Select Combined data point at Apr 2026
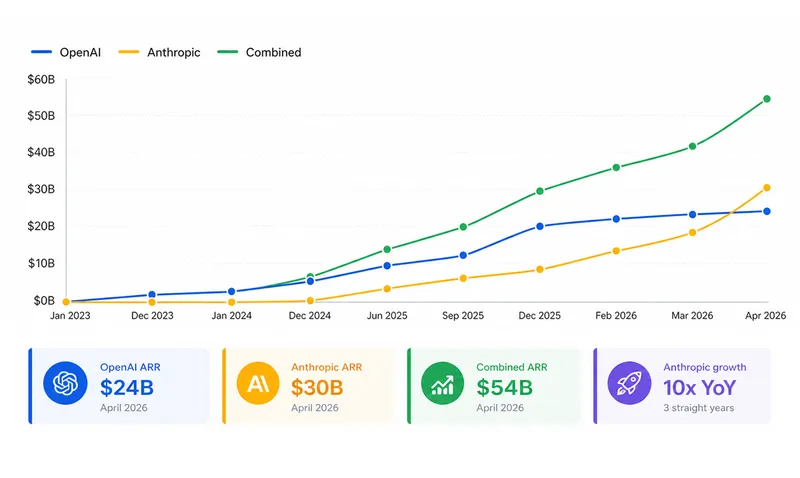The image size is (800, 478). [x=766, y=99]
